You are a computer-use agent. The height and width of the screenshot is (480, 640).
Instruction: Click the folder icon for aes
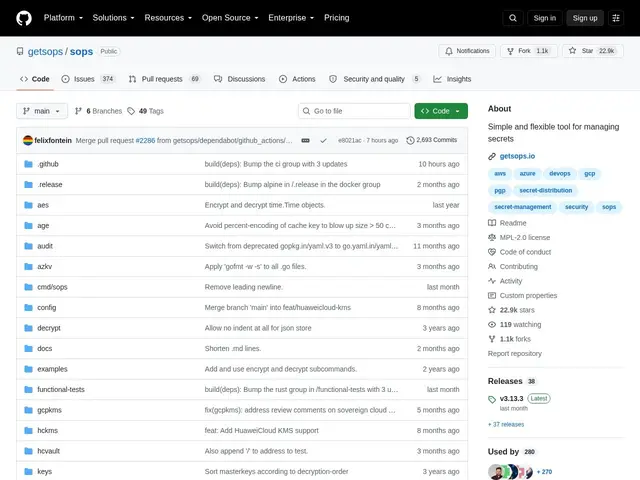point(28,205)
